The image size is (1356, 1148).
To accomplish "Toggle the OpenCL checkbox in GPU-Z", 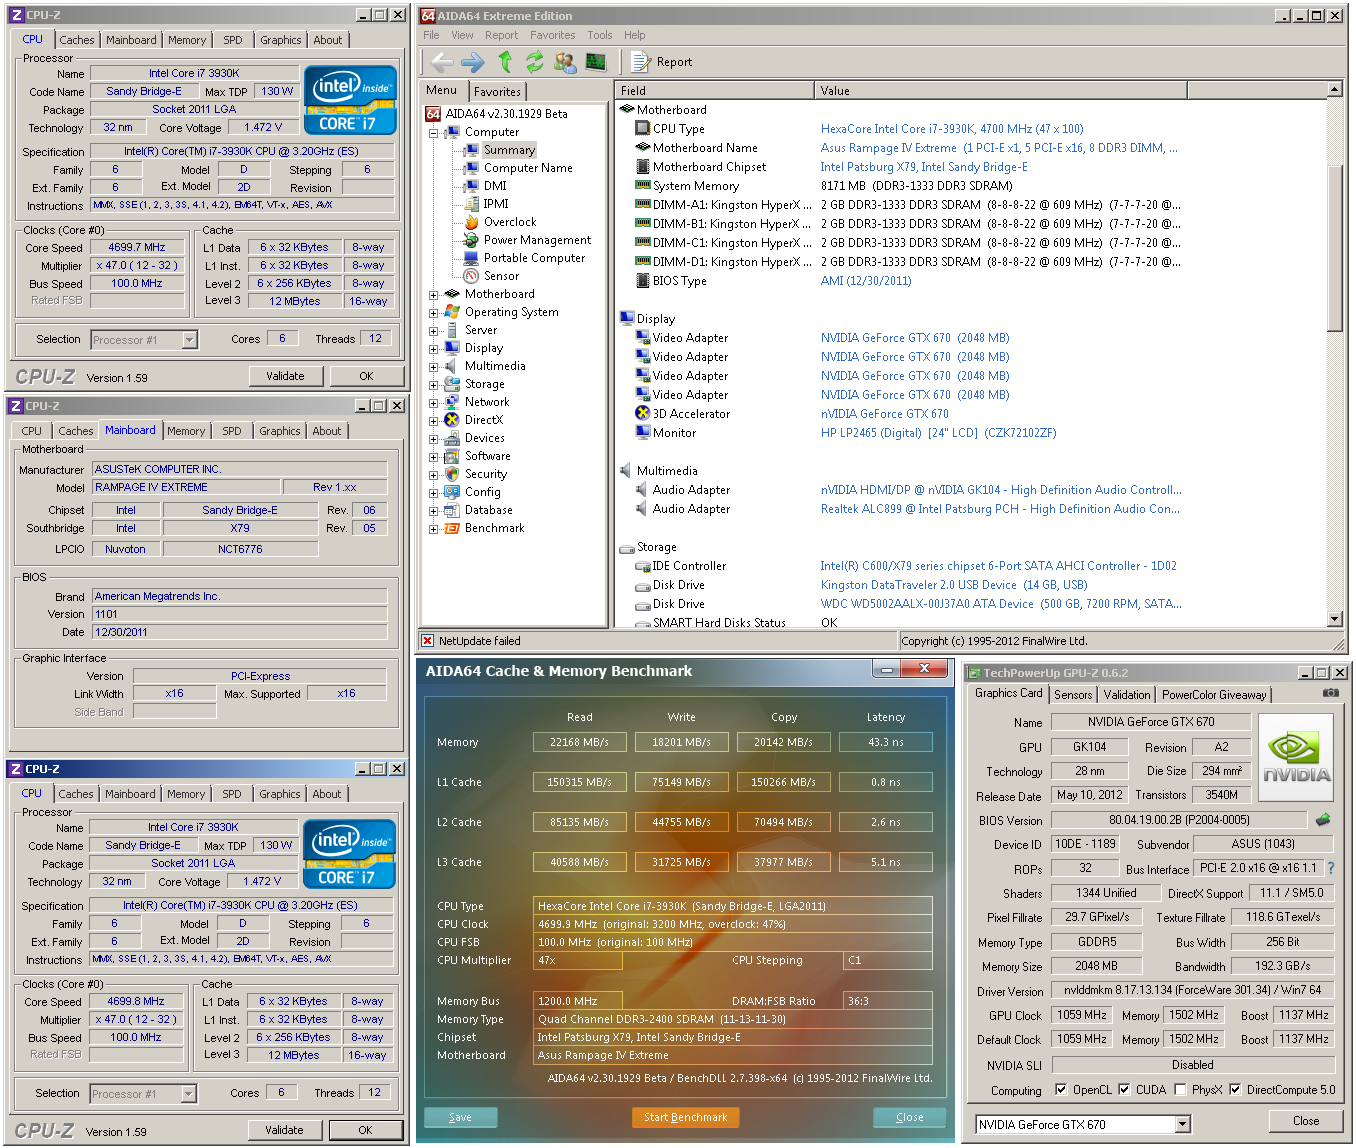I will point(1061,1090).
